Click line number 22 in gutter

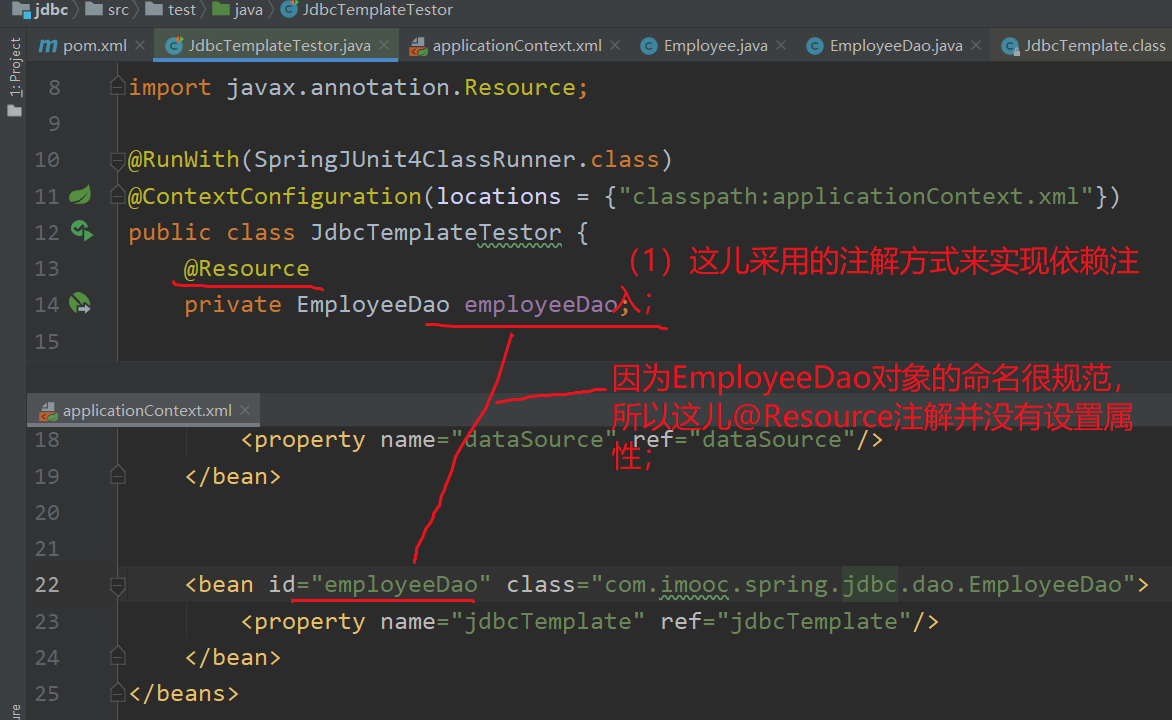pos(46,585)
